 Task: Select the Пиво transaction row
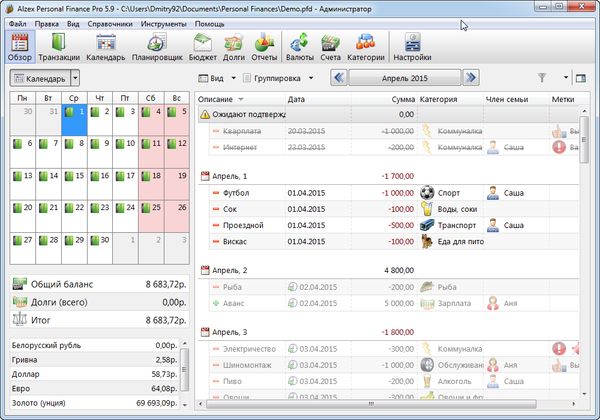pyautogui.click(x=394, y=381)
